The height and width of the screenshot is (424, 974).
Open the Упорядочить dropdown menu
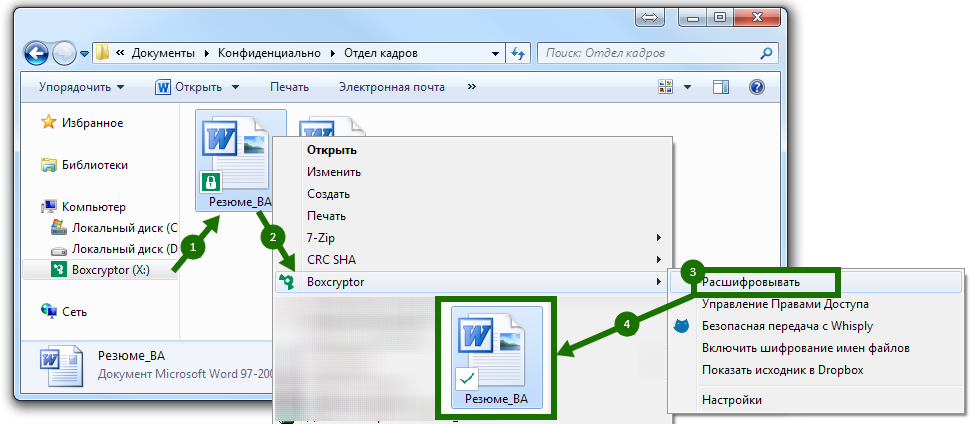(x=81, y=87)
